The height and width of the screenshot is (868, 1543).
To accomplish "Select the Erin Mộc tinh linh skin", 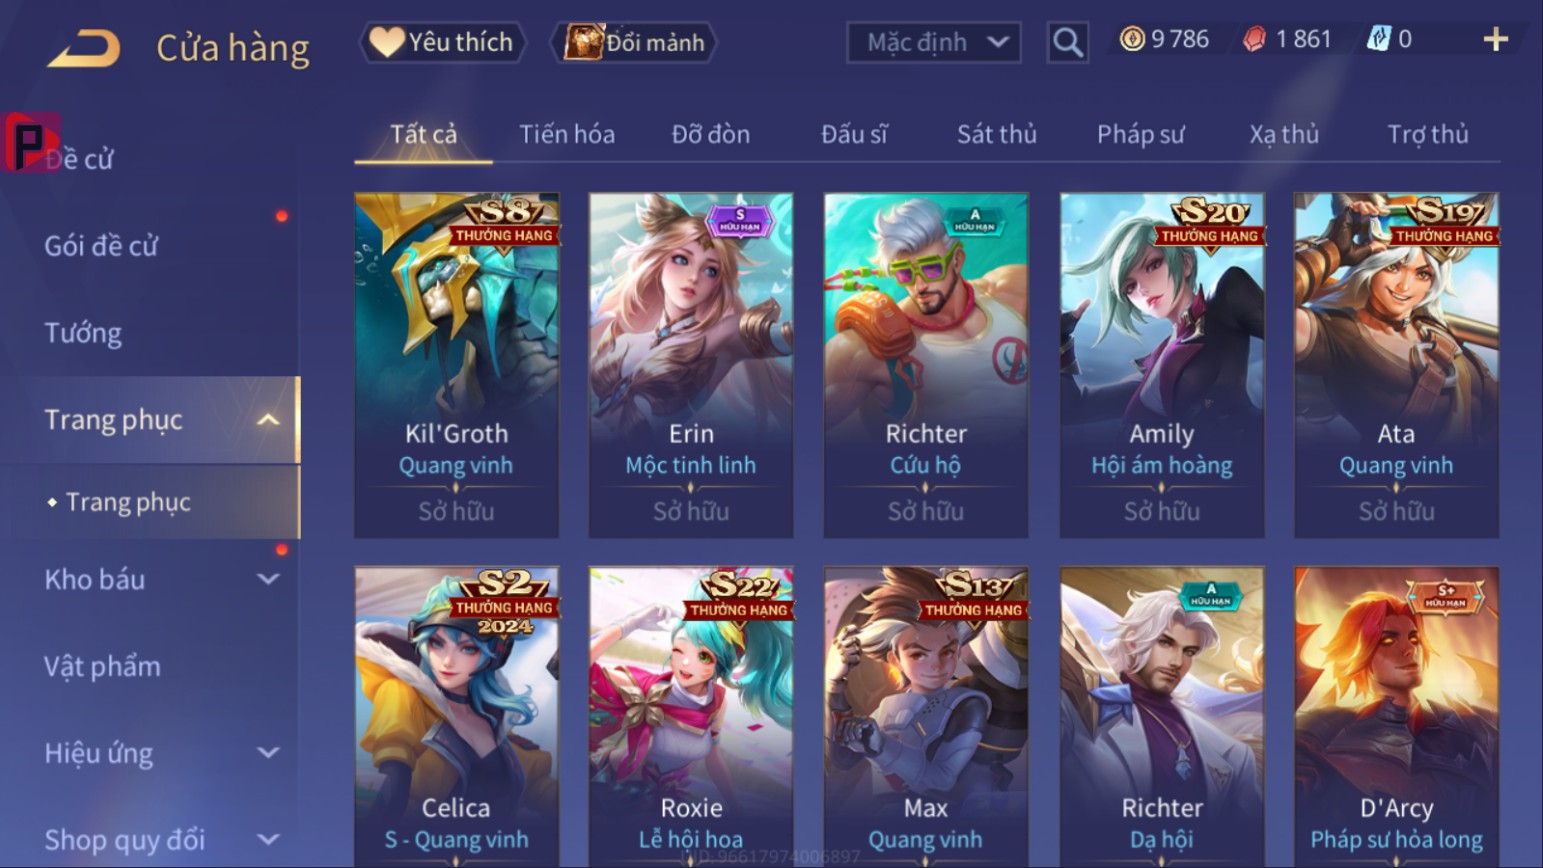I will 691,365.
